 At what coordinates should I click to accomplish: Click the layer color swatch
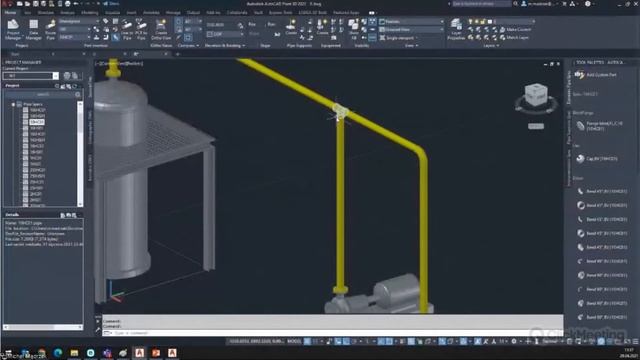(x=490, y=21)
